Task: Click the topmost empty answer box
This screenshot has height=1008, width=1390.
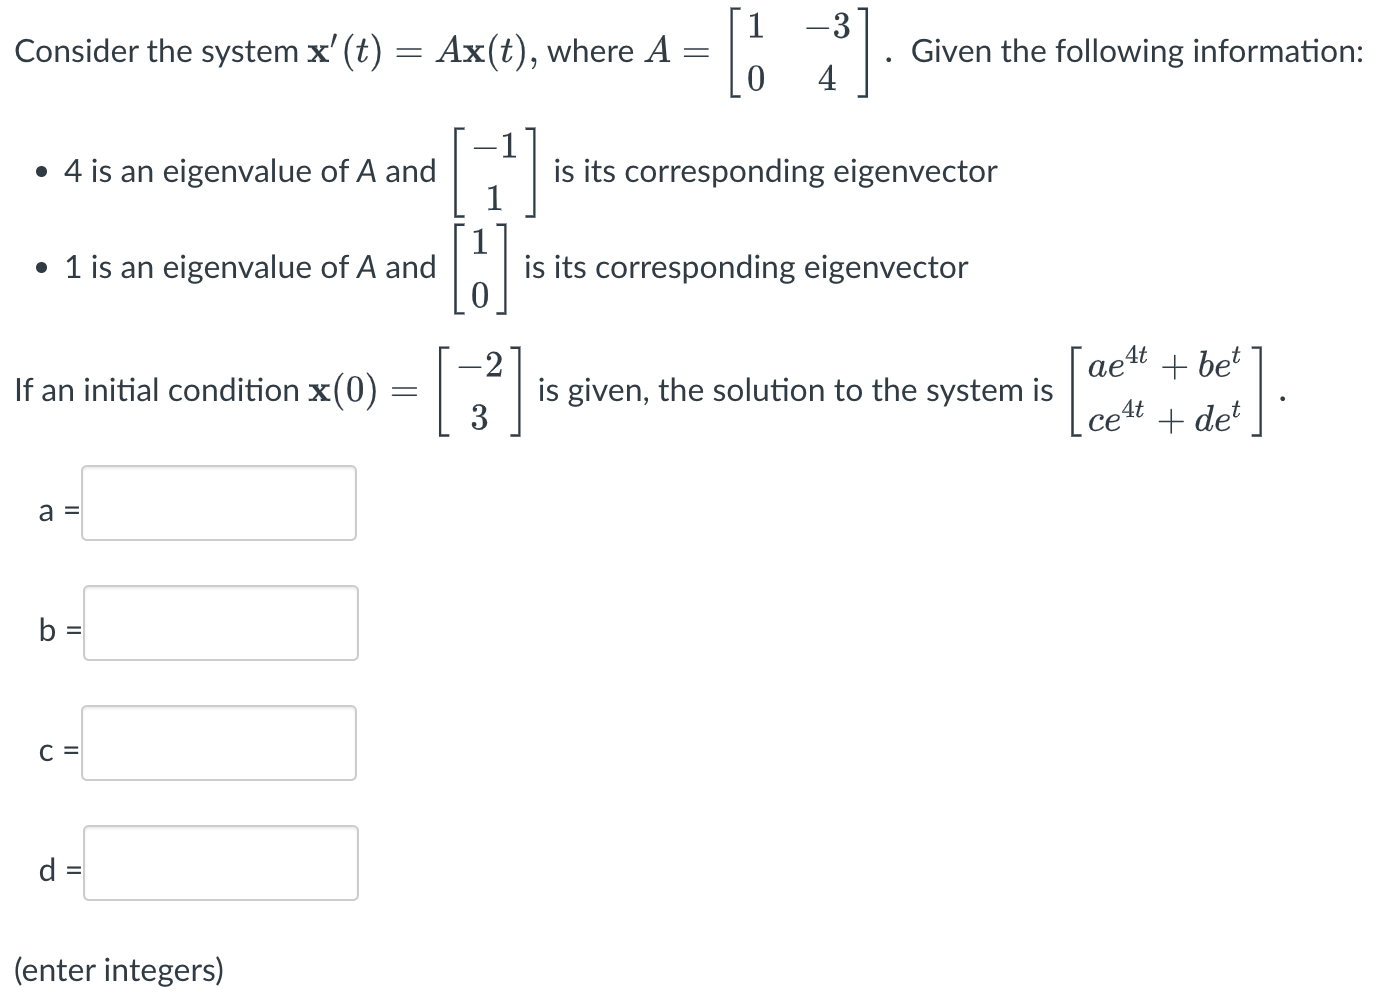Action: (x=218, y=503)
